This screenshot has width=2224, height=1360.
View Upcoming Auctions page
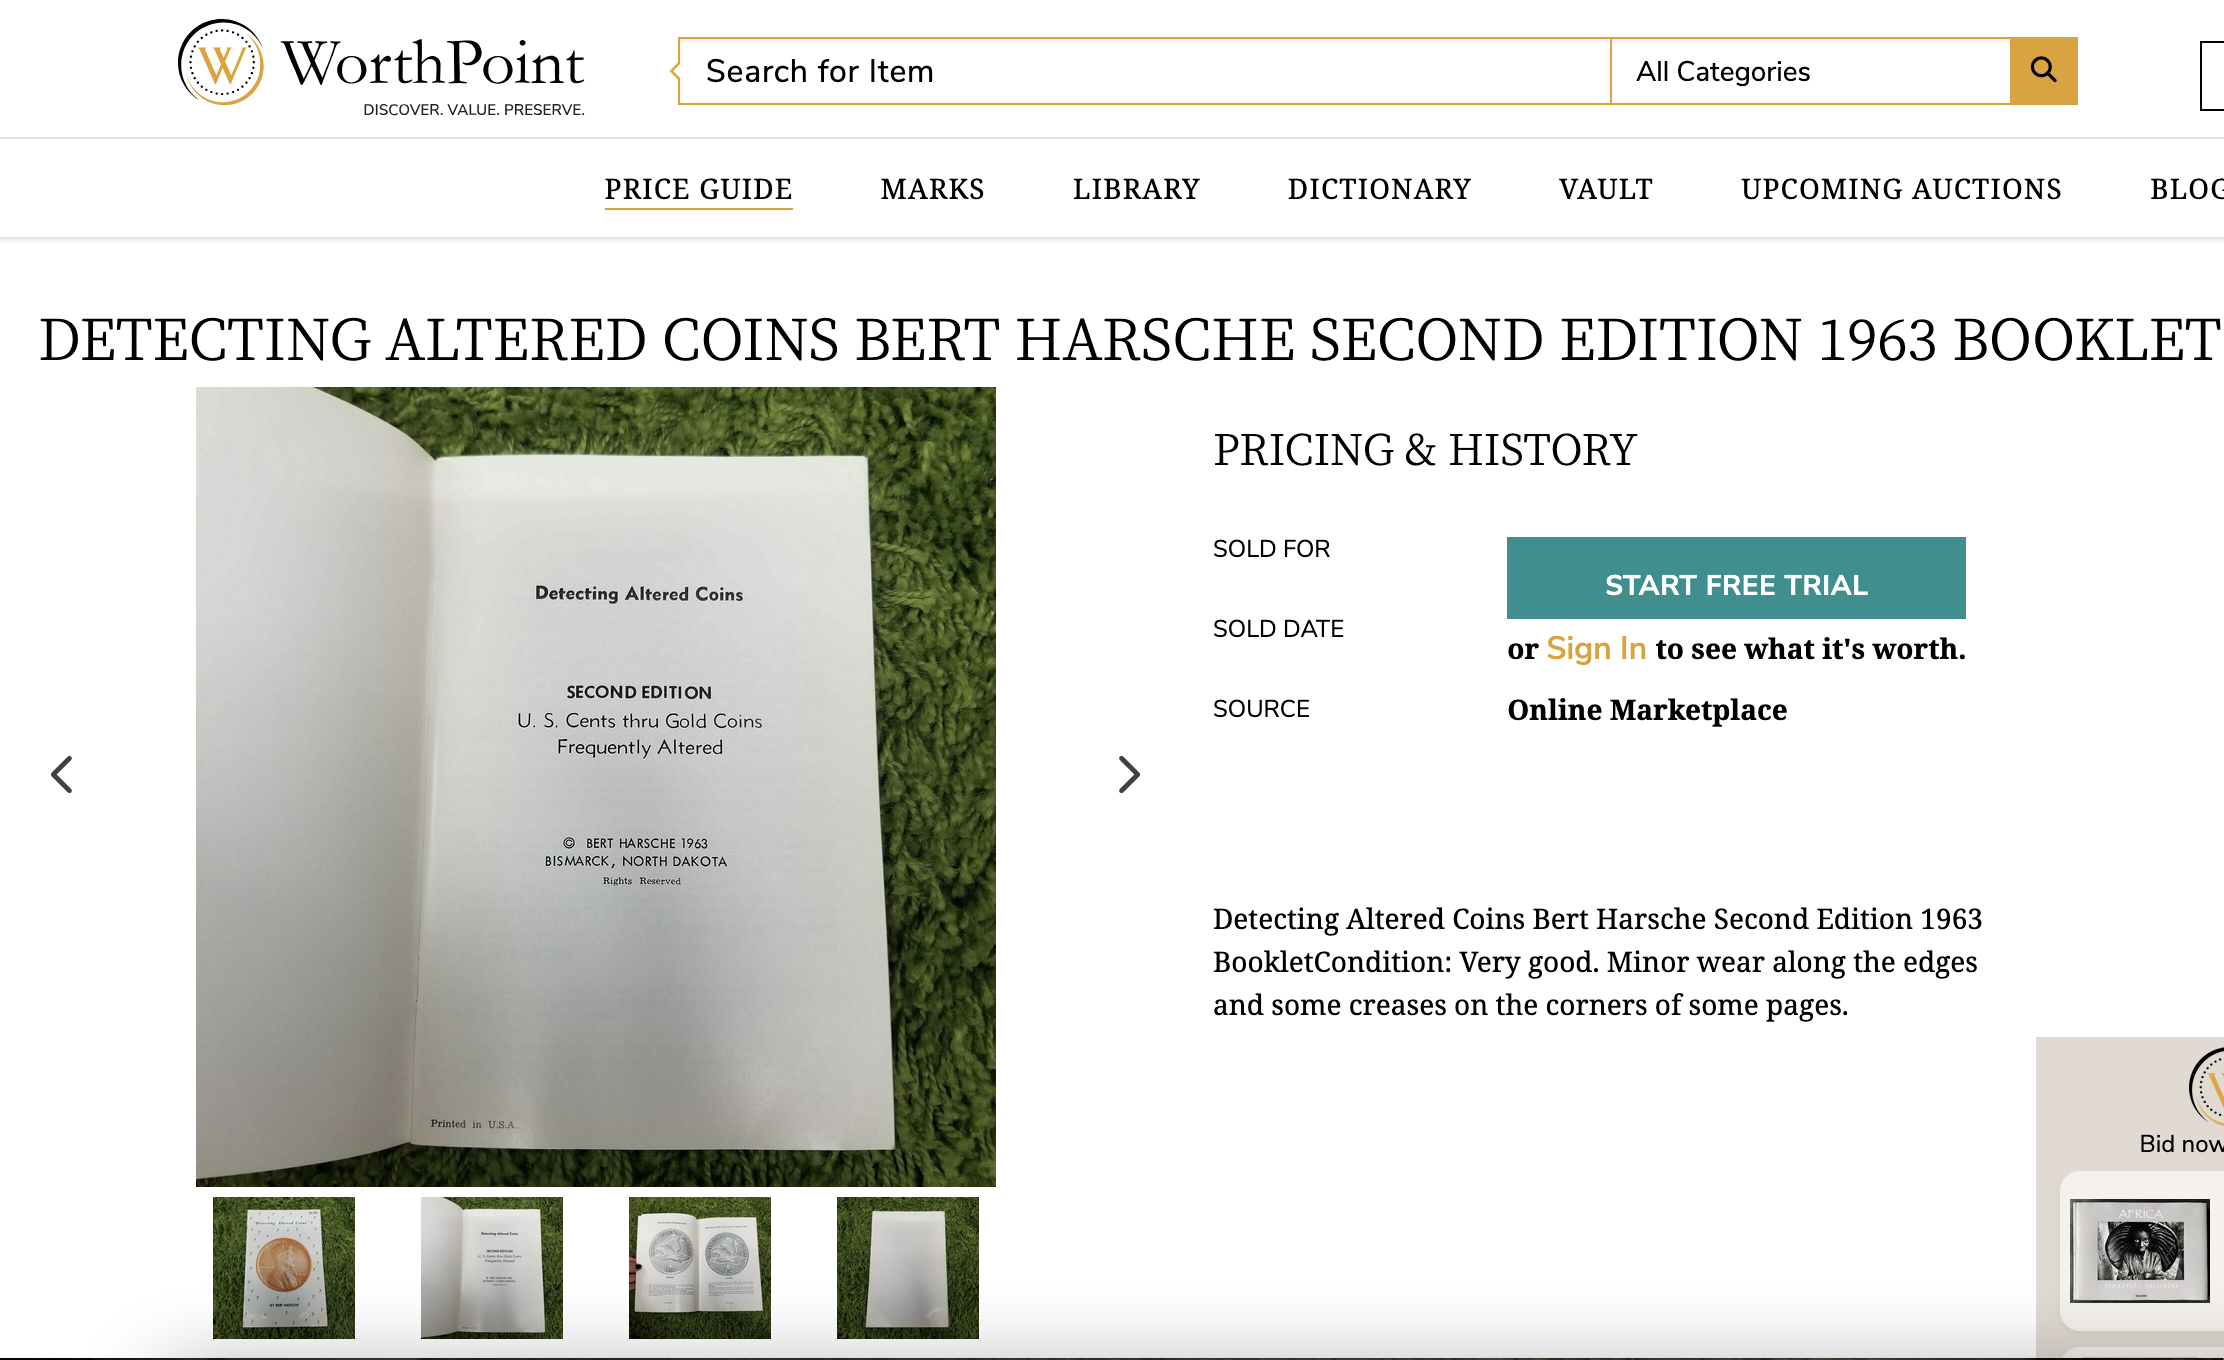click(1901, 189)
